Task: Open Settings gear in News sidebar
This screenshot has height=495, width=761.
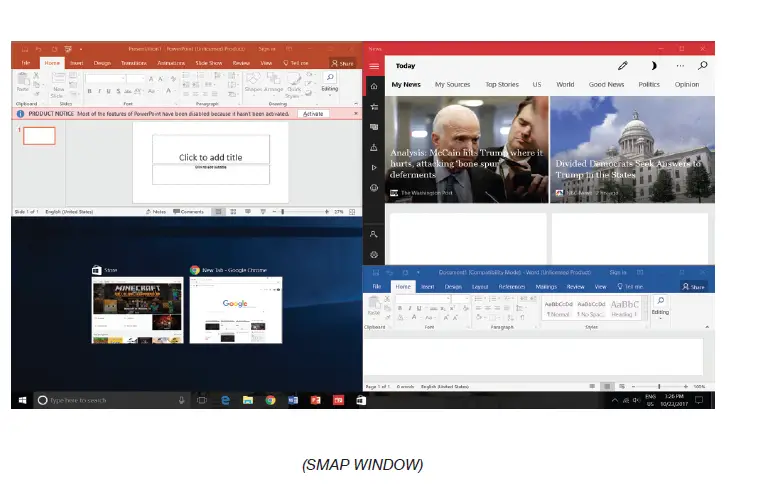Action: tap(374, 254)
